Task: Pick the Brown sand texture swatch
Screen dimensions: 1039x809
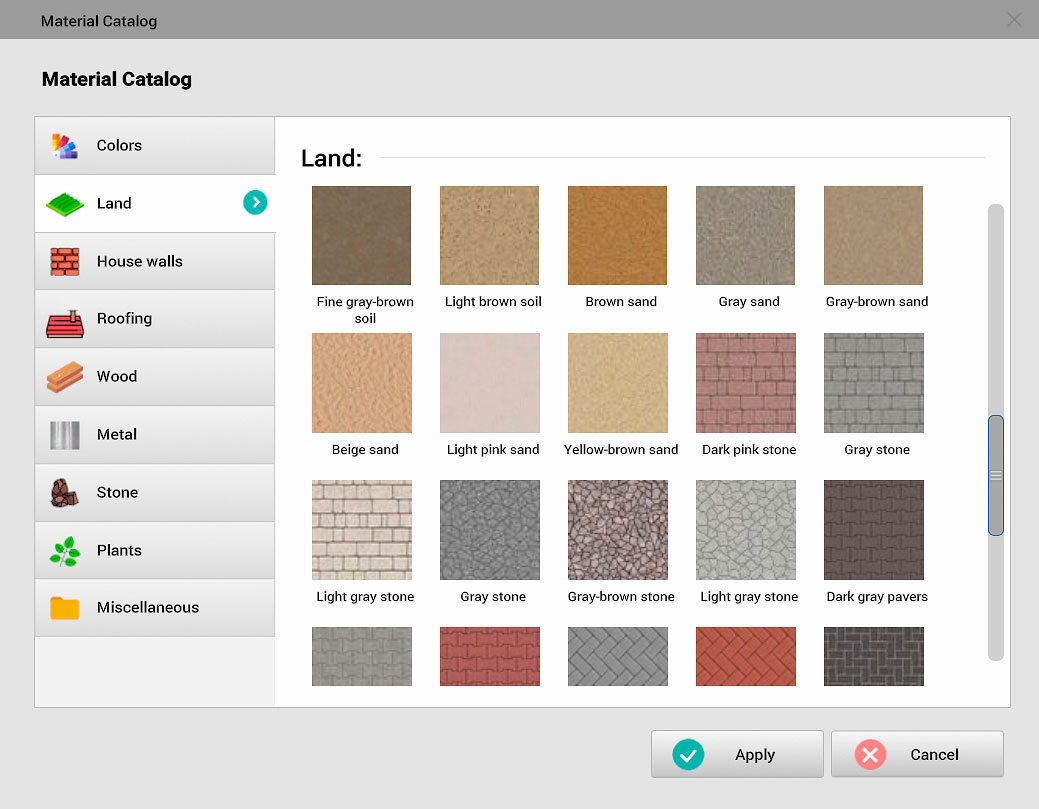Action: [617, 236]
